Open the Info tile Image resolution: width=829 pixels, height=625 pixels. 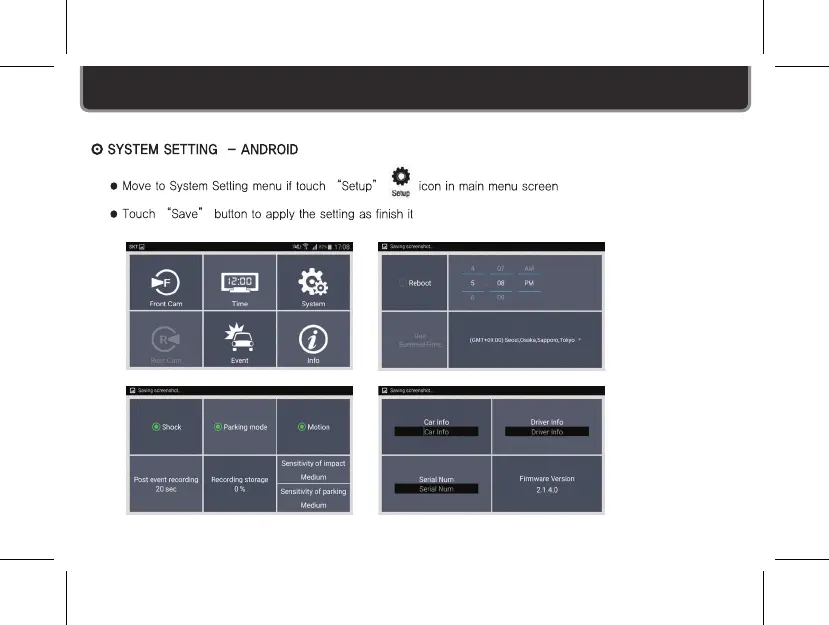(x=313, y=339)
